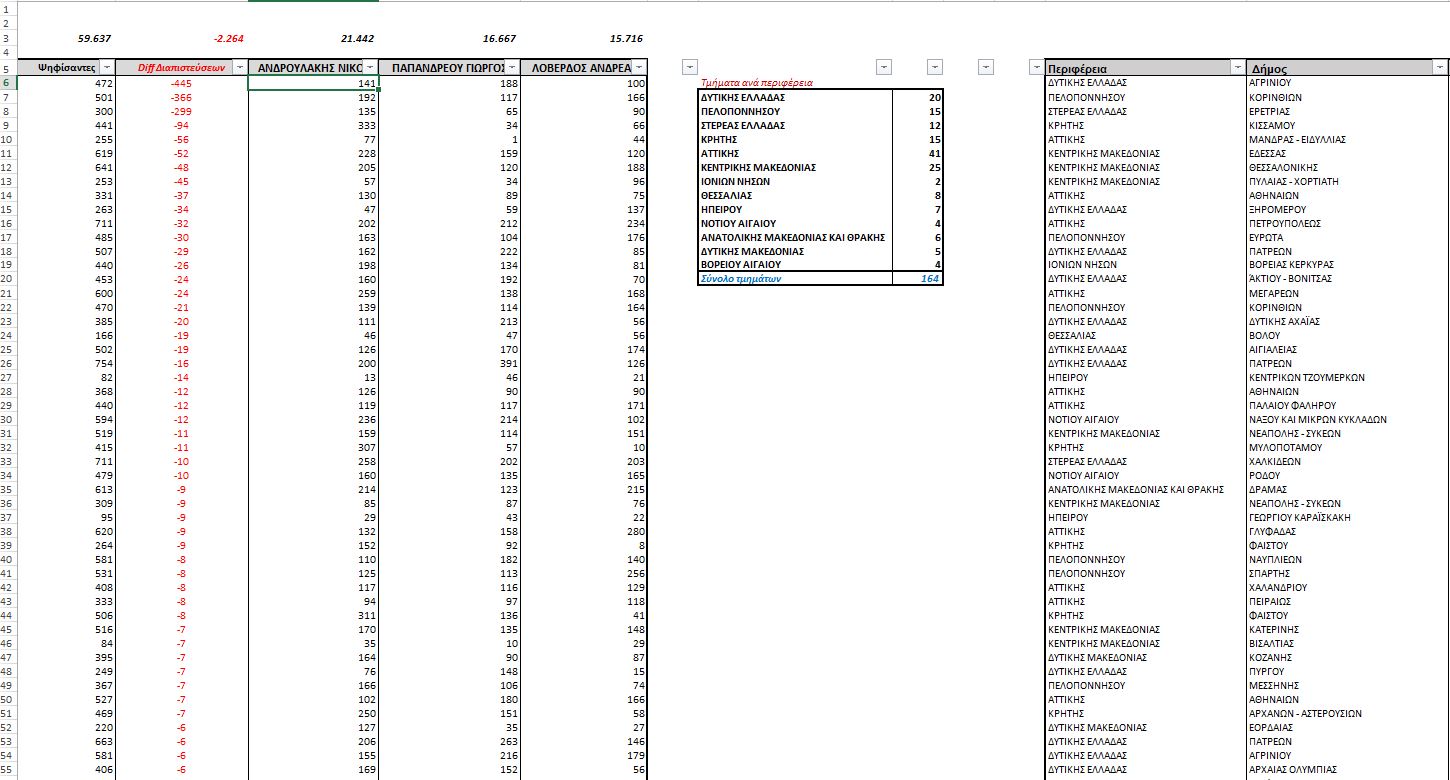Expand the ΛΟΒΕΡΔΟΣ column filter arrow

[639, 67]
